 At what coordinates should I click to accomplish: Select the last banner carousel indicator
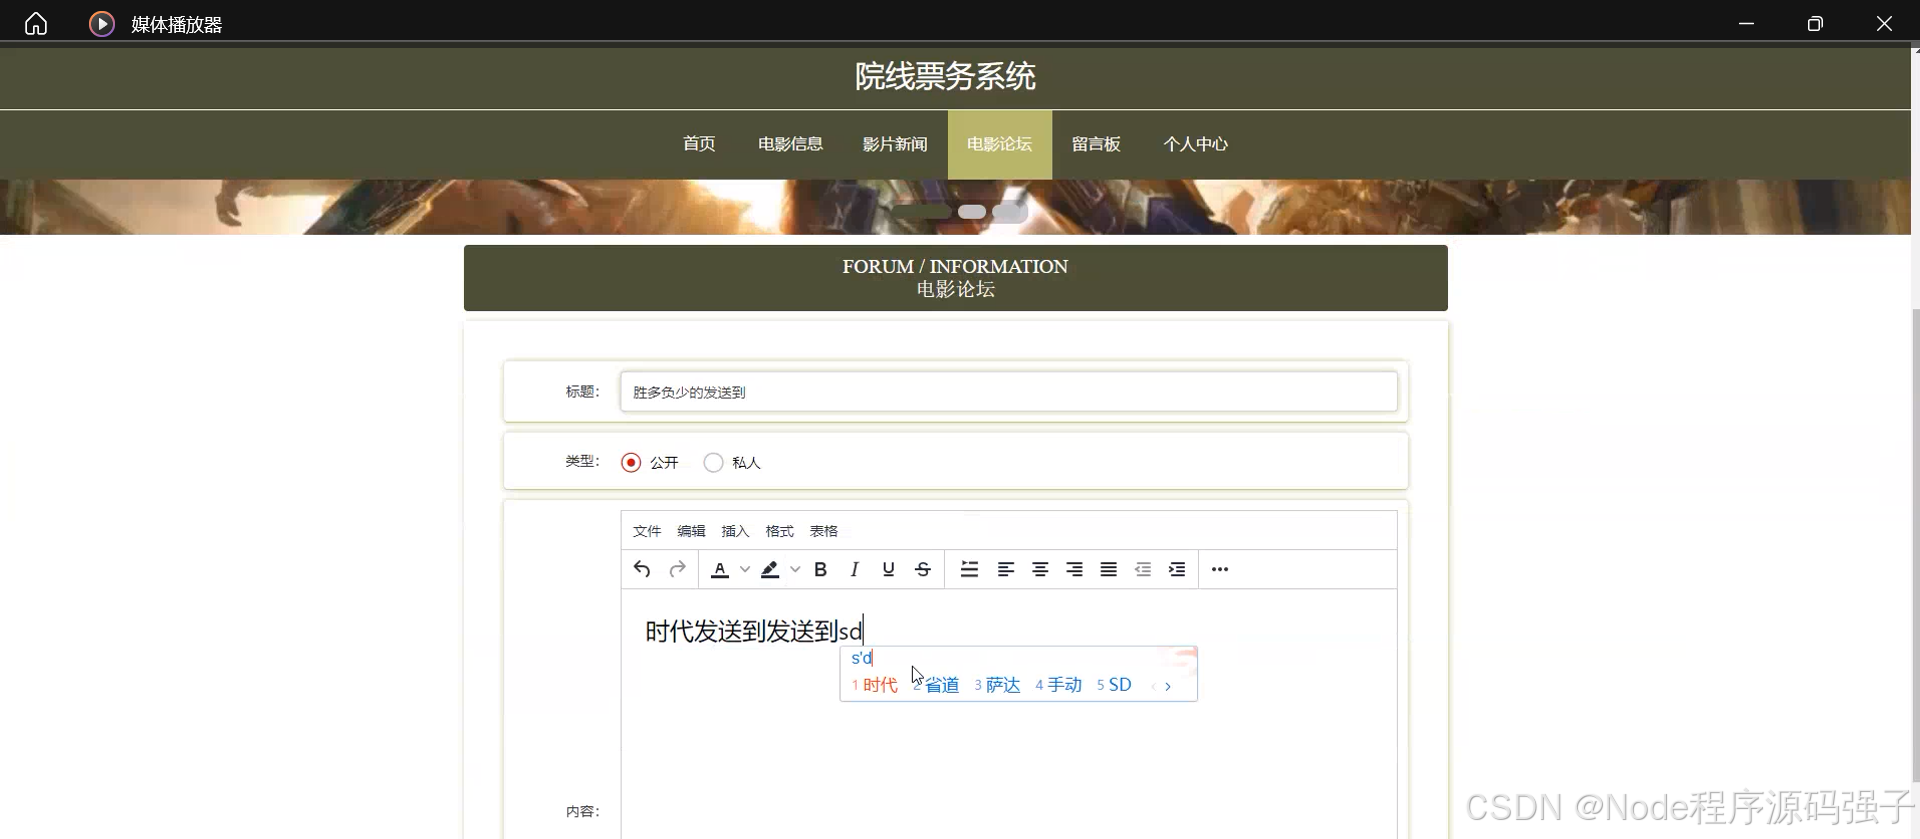(x=1010, y=212)
